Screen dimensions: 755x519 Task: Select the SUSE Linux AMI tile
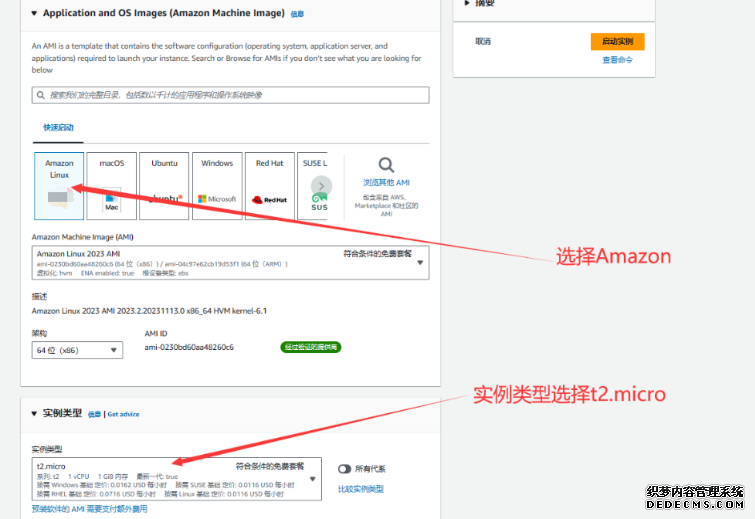point(318,185)
